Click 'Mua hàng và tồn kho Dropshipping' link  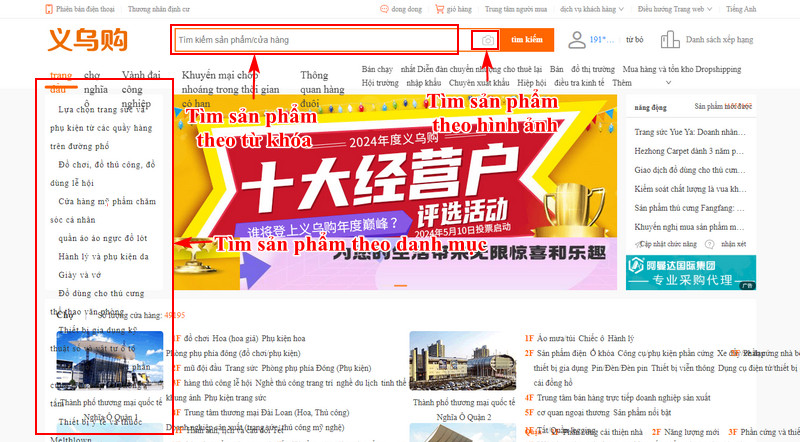[x=682, y=69]
